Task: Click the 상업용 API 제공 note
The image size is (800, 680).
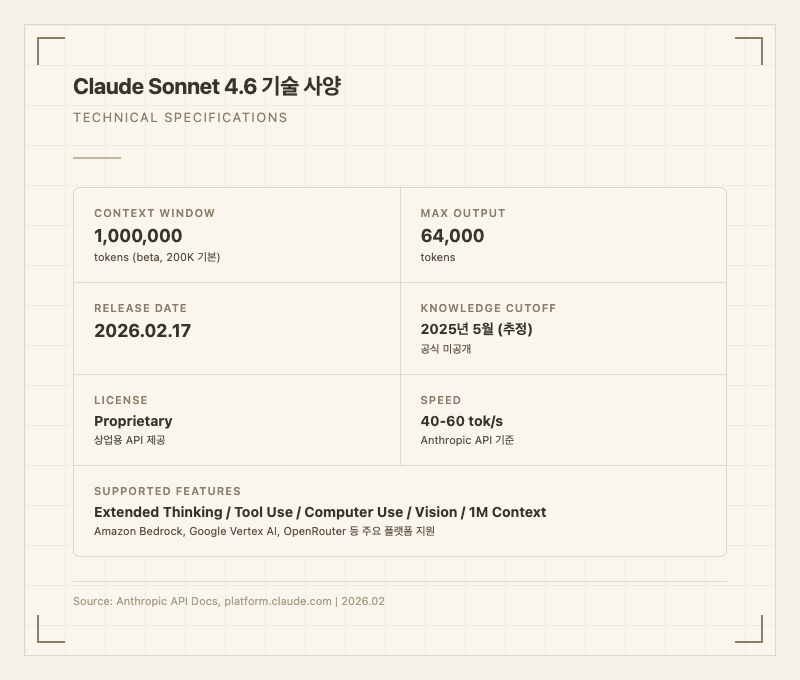Action: tap(129, 440)
